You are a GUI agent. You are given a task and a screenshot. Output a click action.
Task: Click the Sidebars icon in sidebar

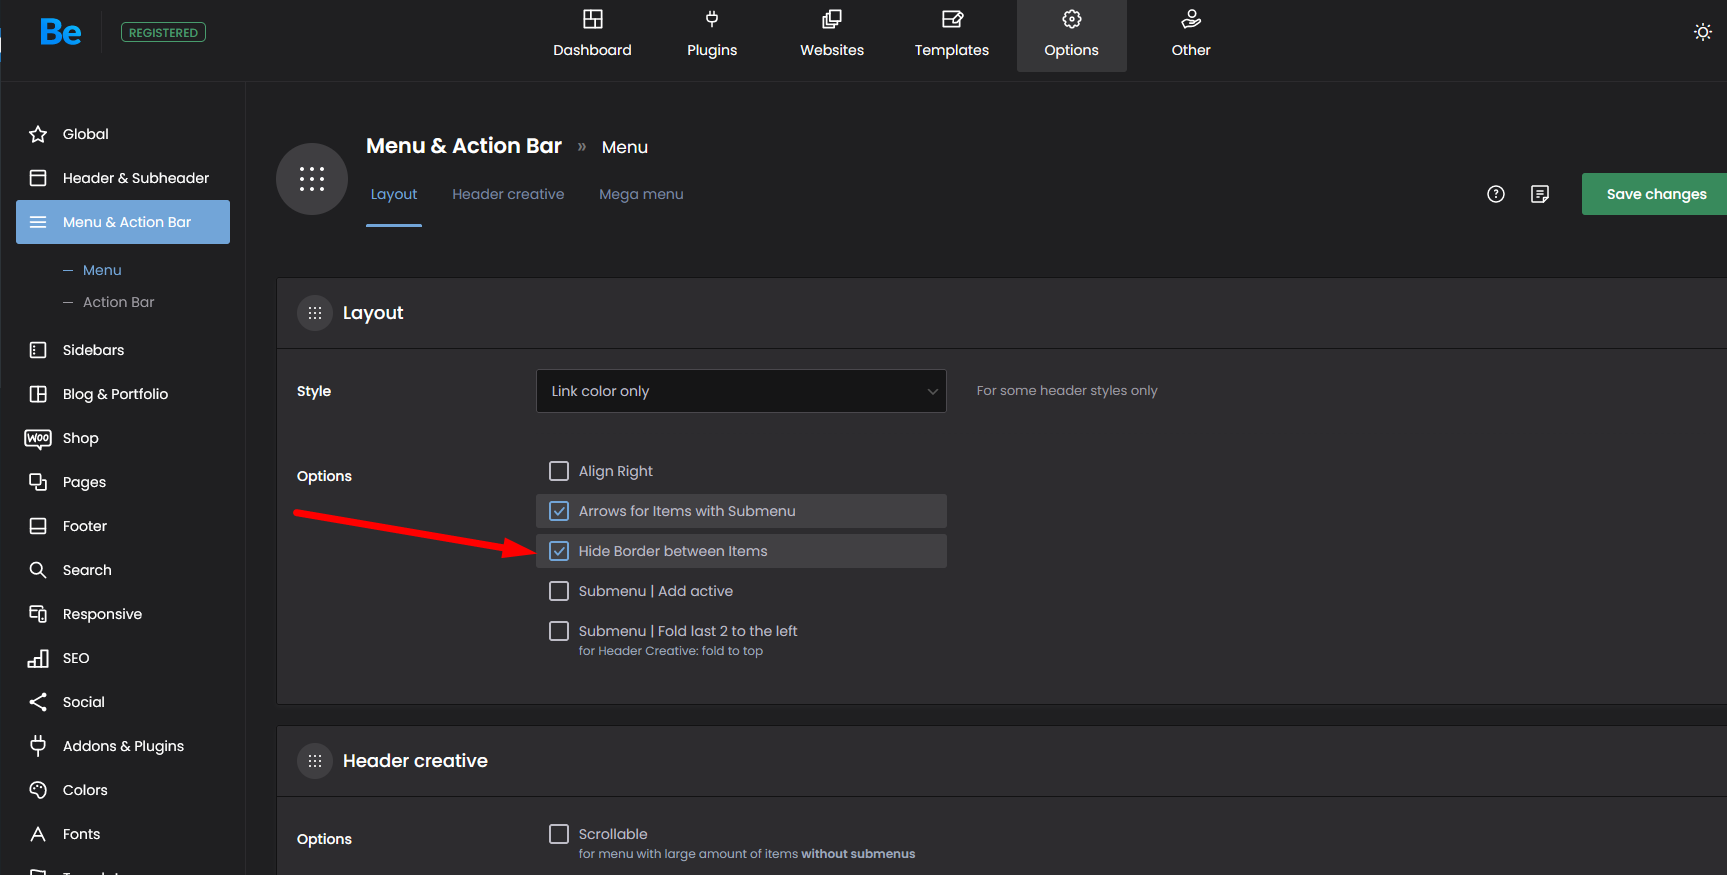pos(38,350)
